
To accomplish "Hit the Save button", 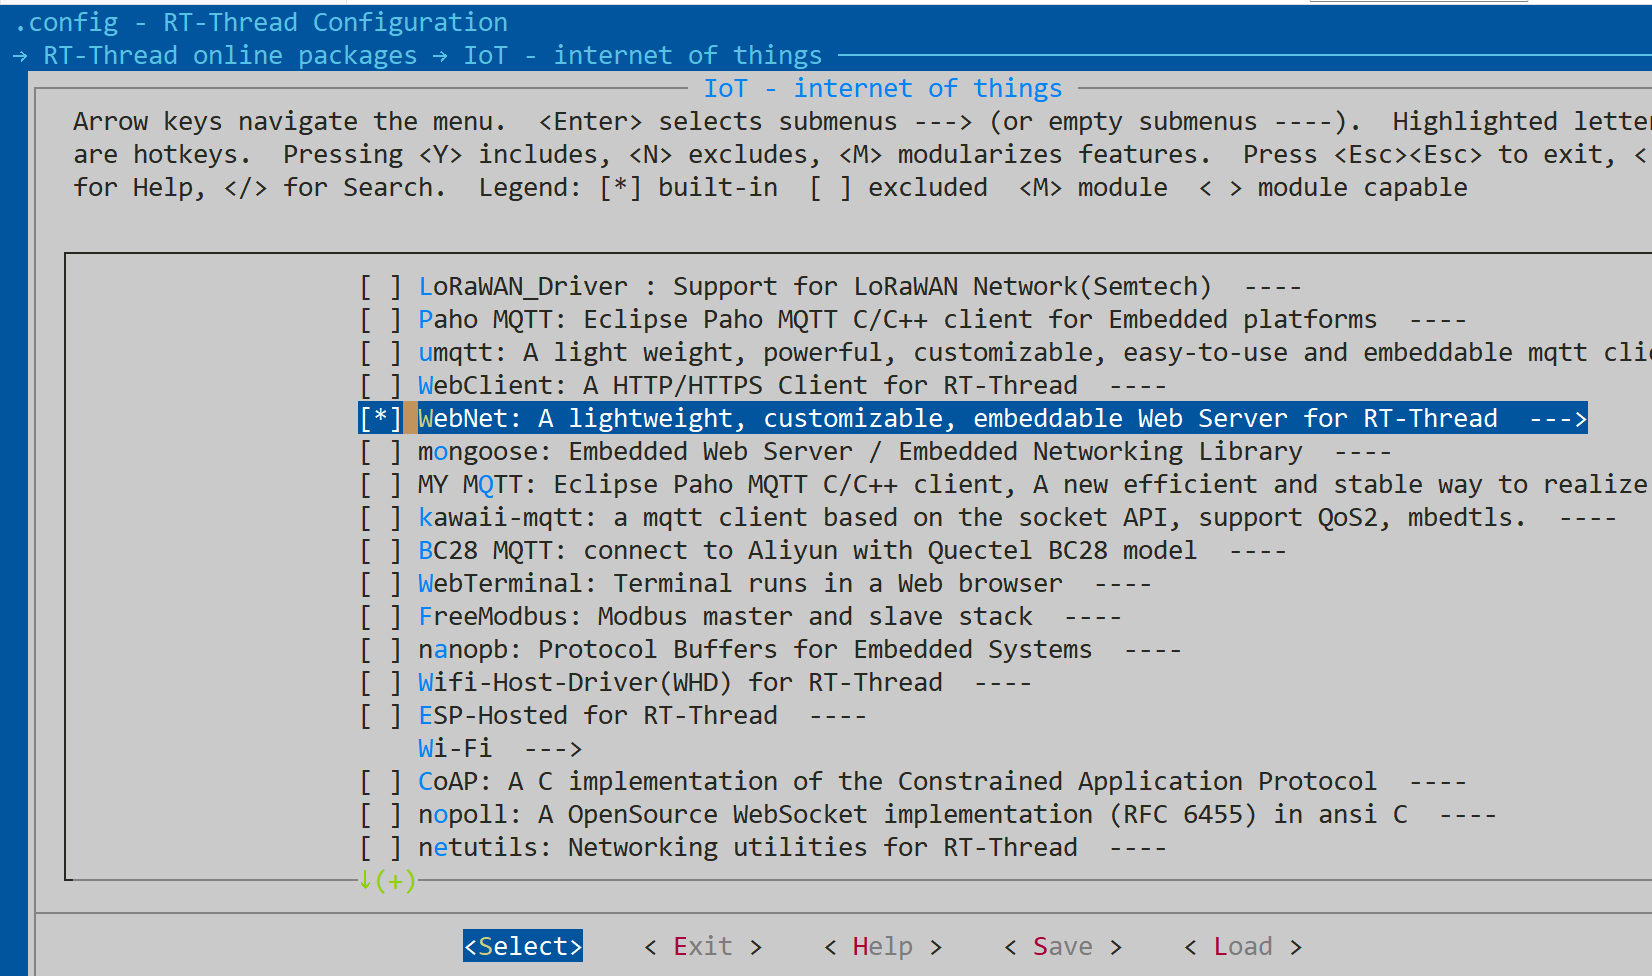I will click(1063, 946).
